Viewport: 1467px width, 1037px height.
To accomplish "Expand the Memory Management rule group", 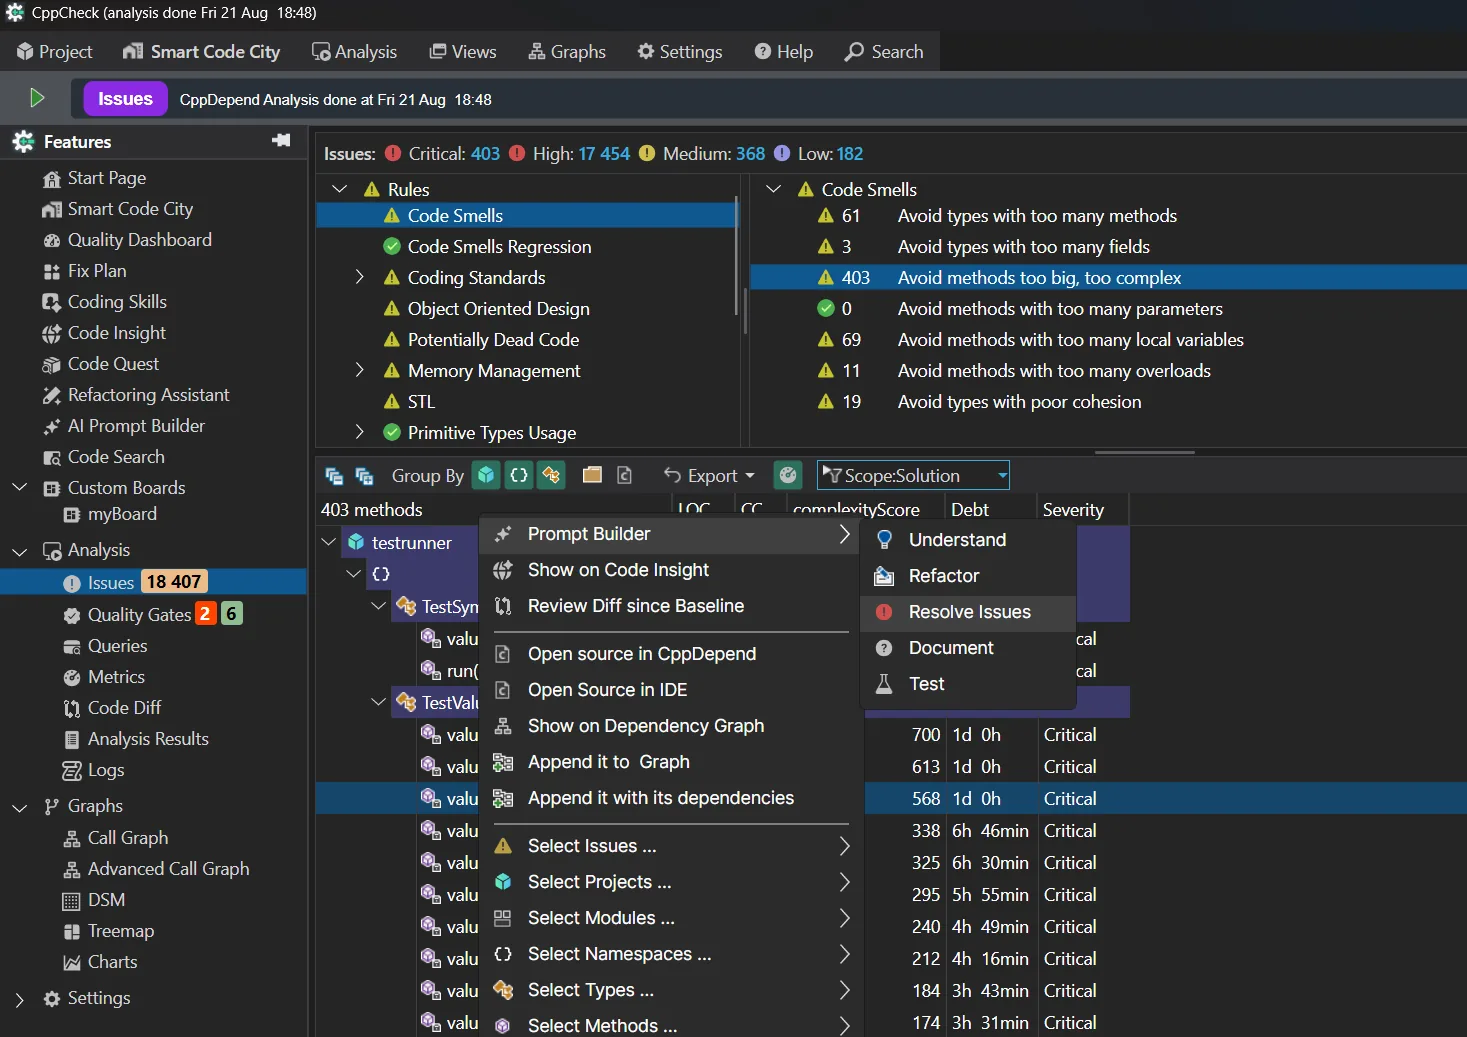I will pos(360,370).
